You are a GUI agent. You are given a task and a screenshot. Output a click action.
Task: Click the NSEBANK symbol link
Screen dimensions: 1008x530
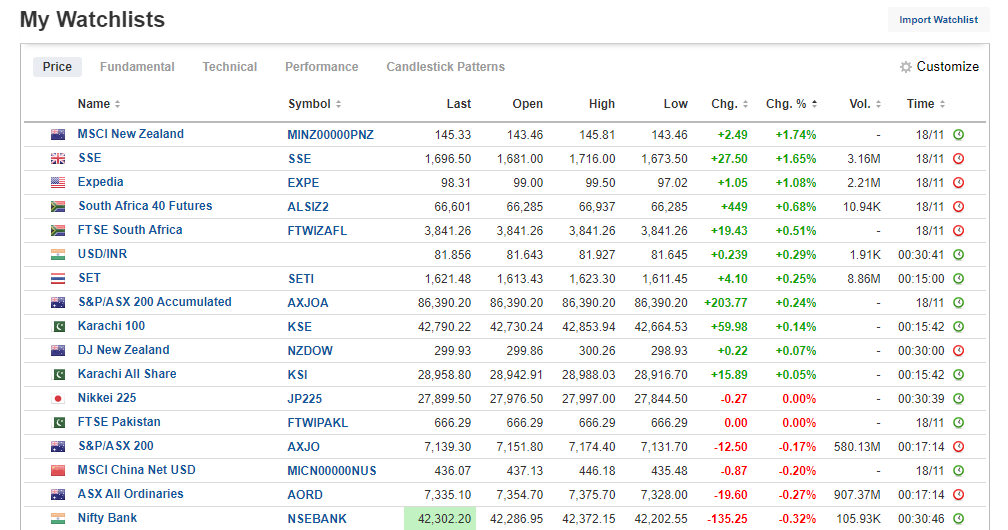pos(317,519)
